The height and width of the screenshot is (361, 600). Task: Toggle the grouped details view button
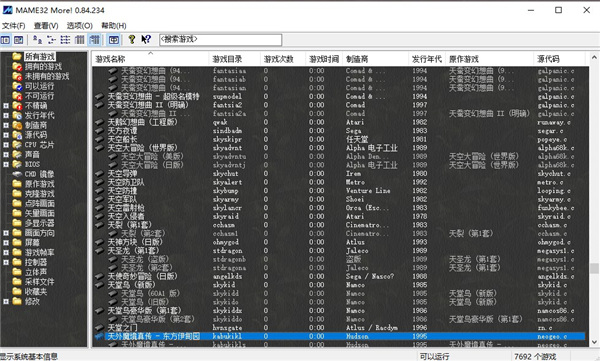tap(94, 39)
